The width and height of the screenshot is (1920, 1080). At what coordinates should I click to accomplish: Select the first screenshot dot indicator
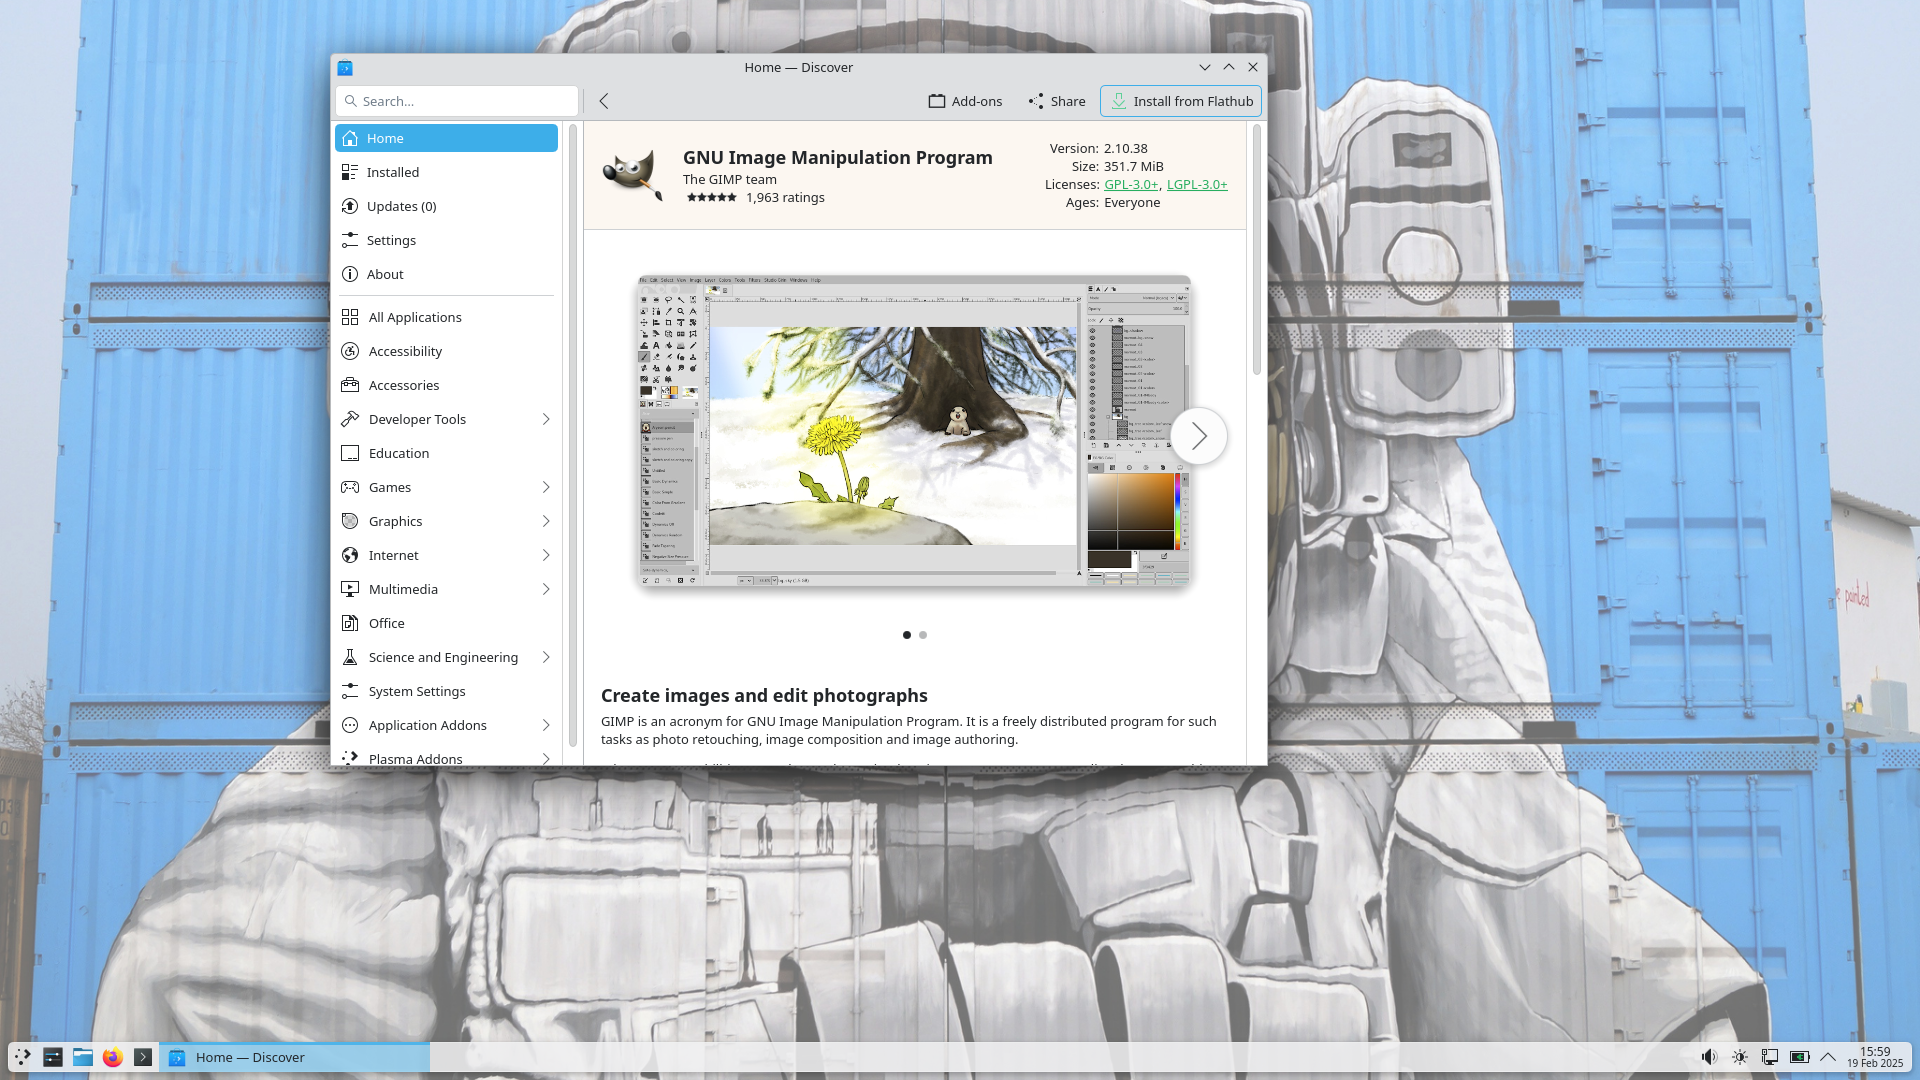pyautogui.click(x=907, y=635)
